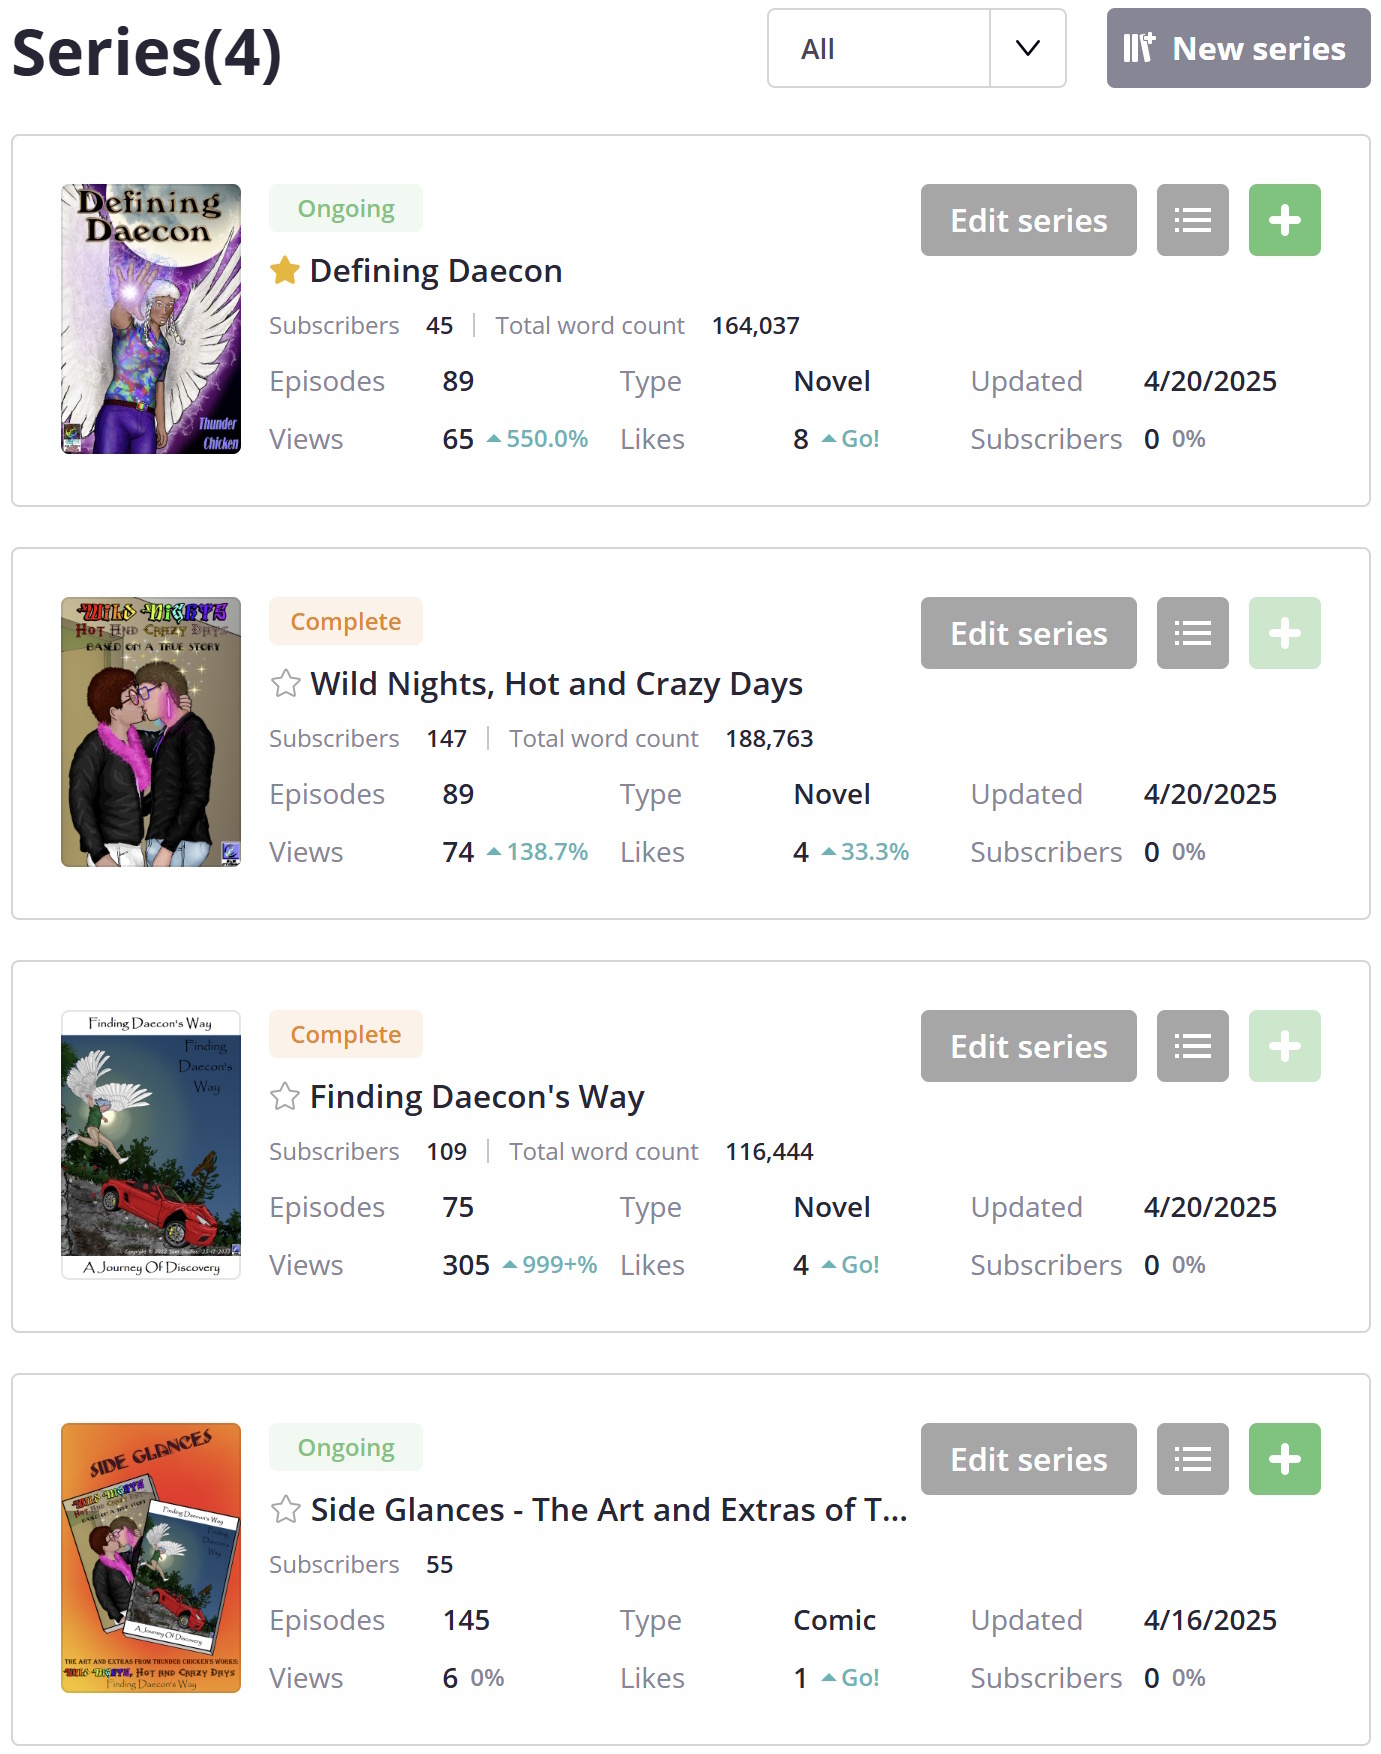The width and height of the screenshot is (1381, 1754).
Task: Toggle favorite star for Finding Daecon's Way
Action: point(285,1096)
